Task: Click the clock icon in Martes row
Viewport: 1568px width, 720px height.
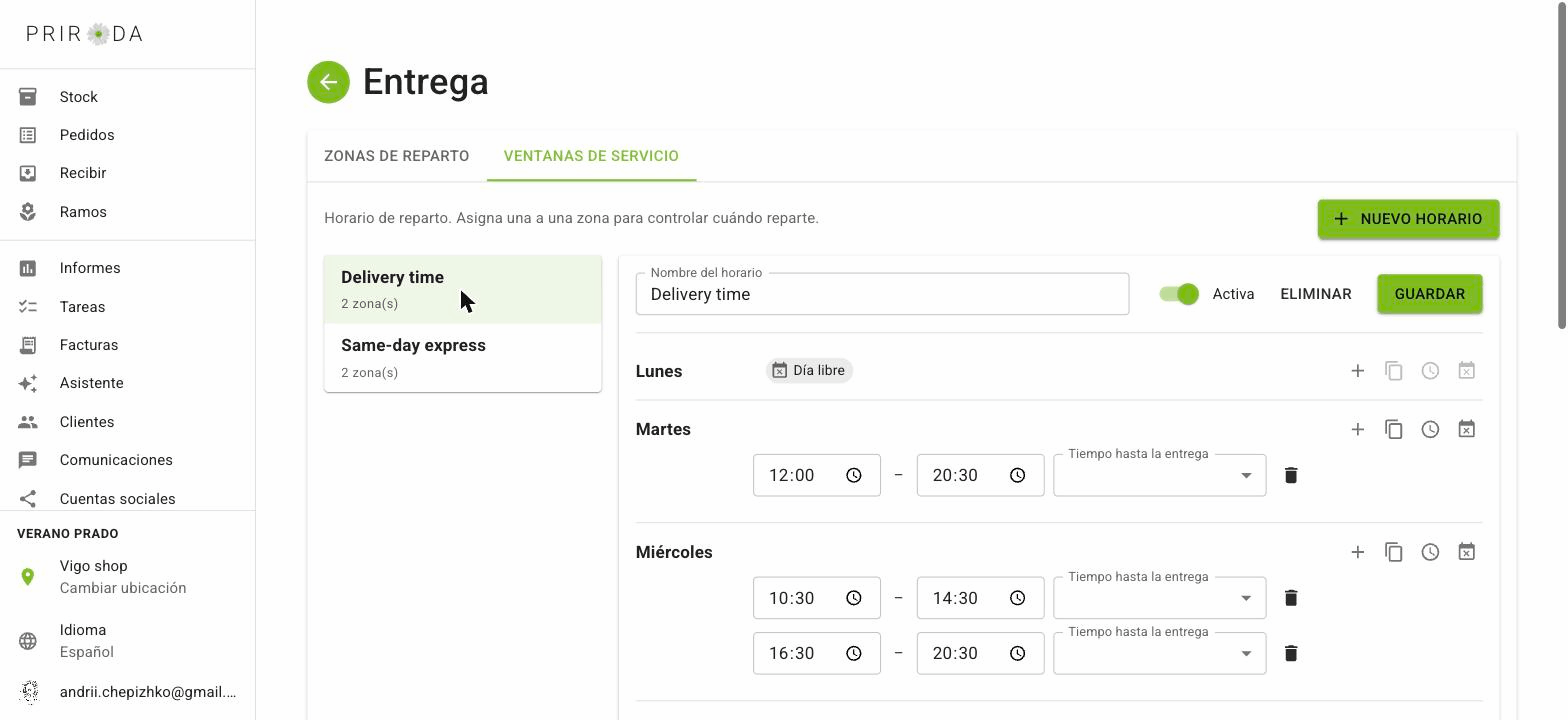Action: 1430,429
